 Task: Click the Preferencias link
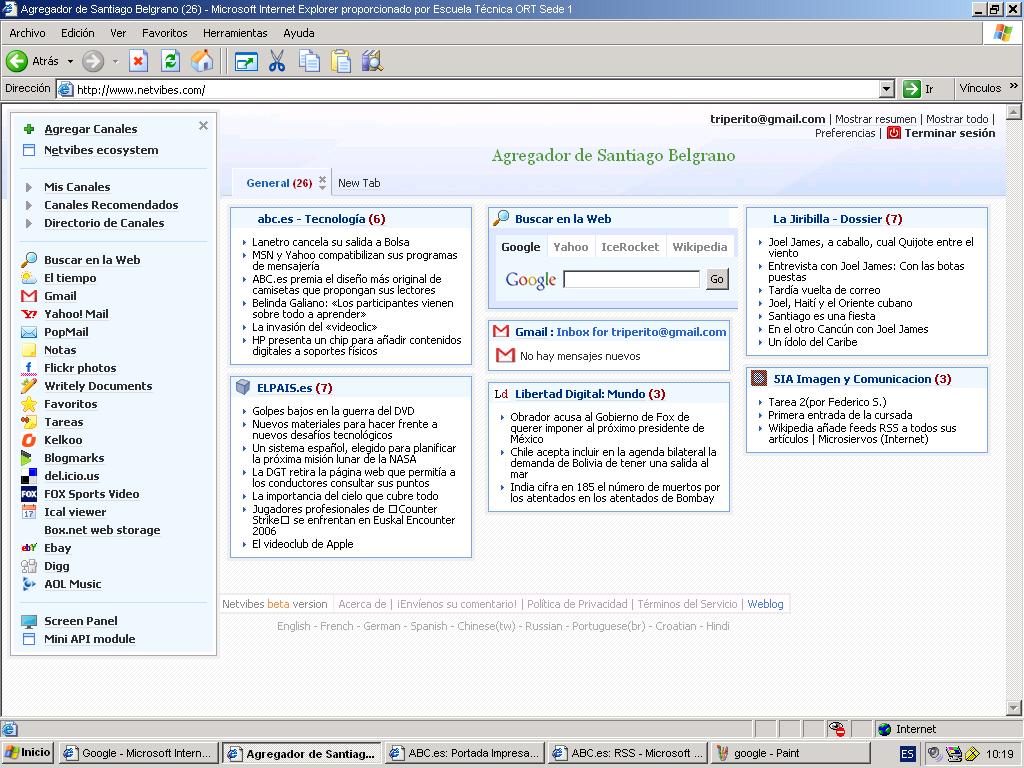844,133
